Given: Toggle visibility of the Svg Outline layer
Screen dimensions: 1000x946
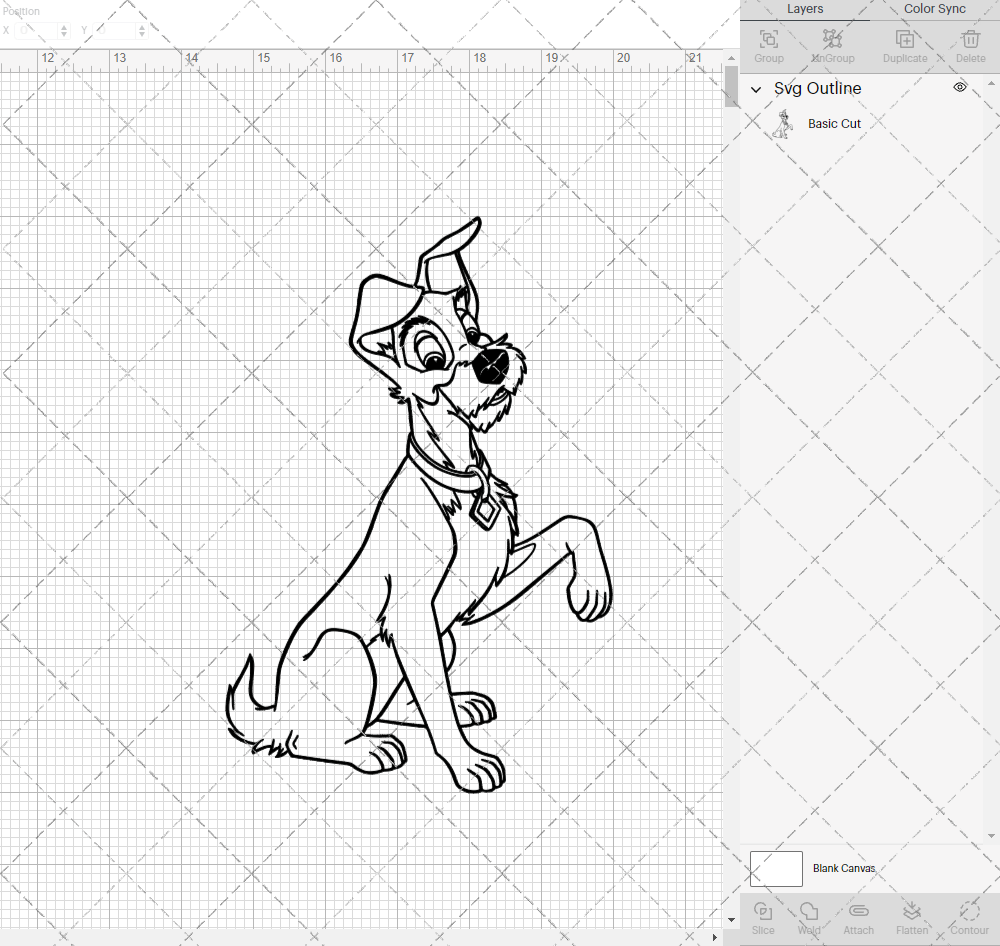Looking at the screenshot, I should tap(959, 88).
